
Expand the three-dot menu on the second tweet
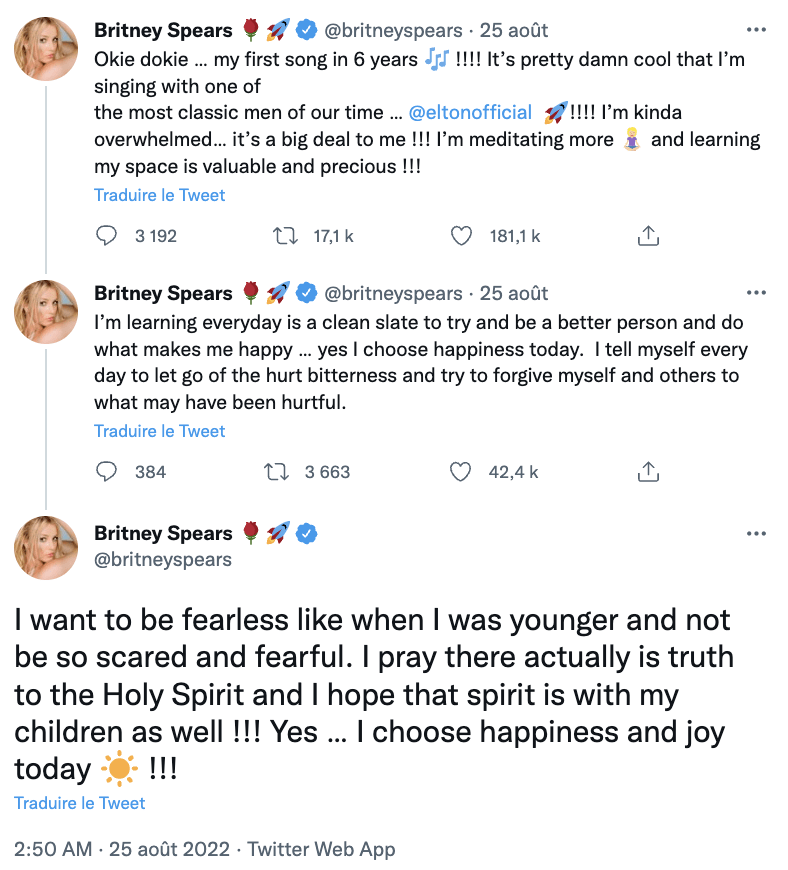tap(756, 293)
